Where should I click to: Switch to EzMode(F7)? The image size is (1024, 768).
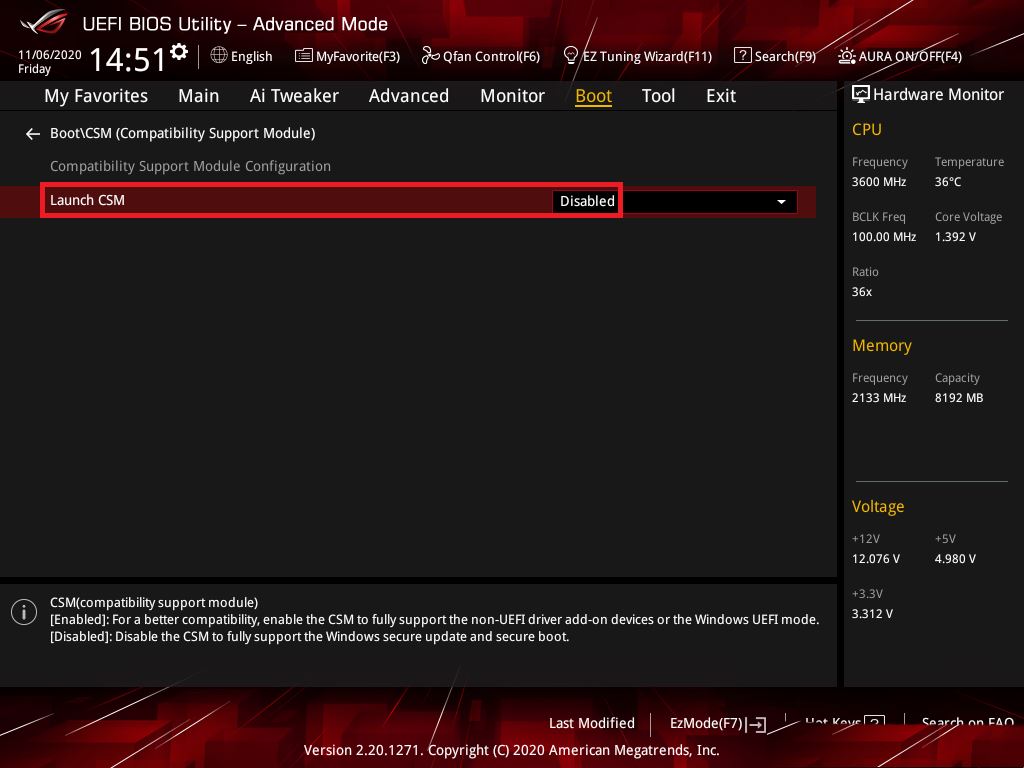[x=706, y=724]
